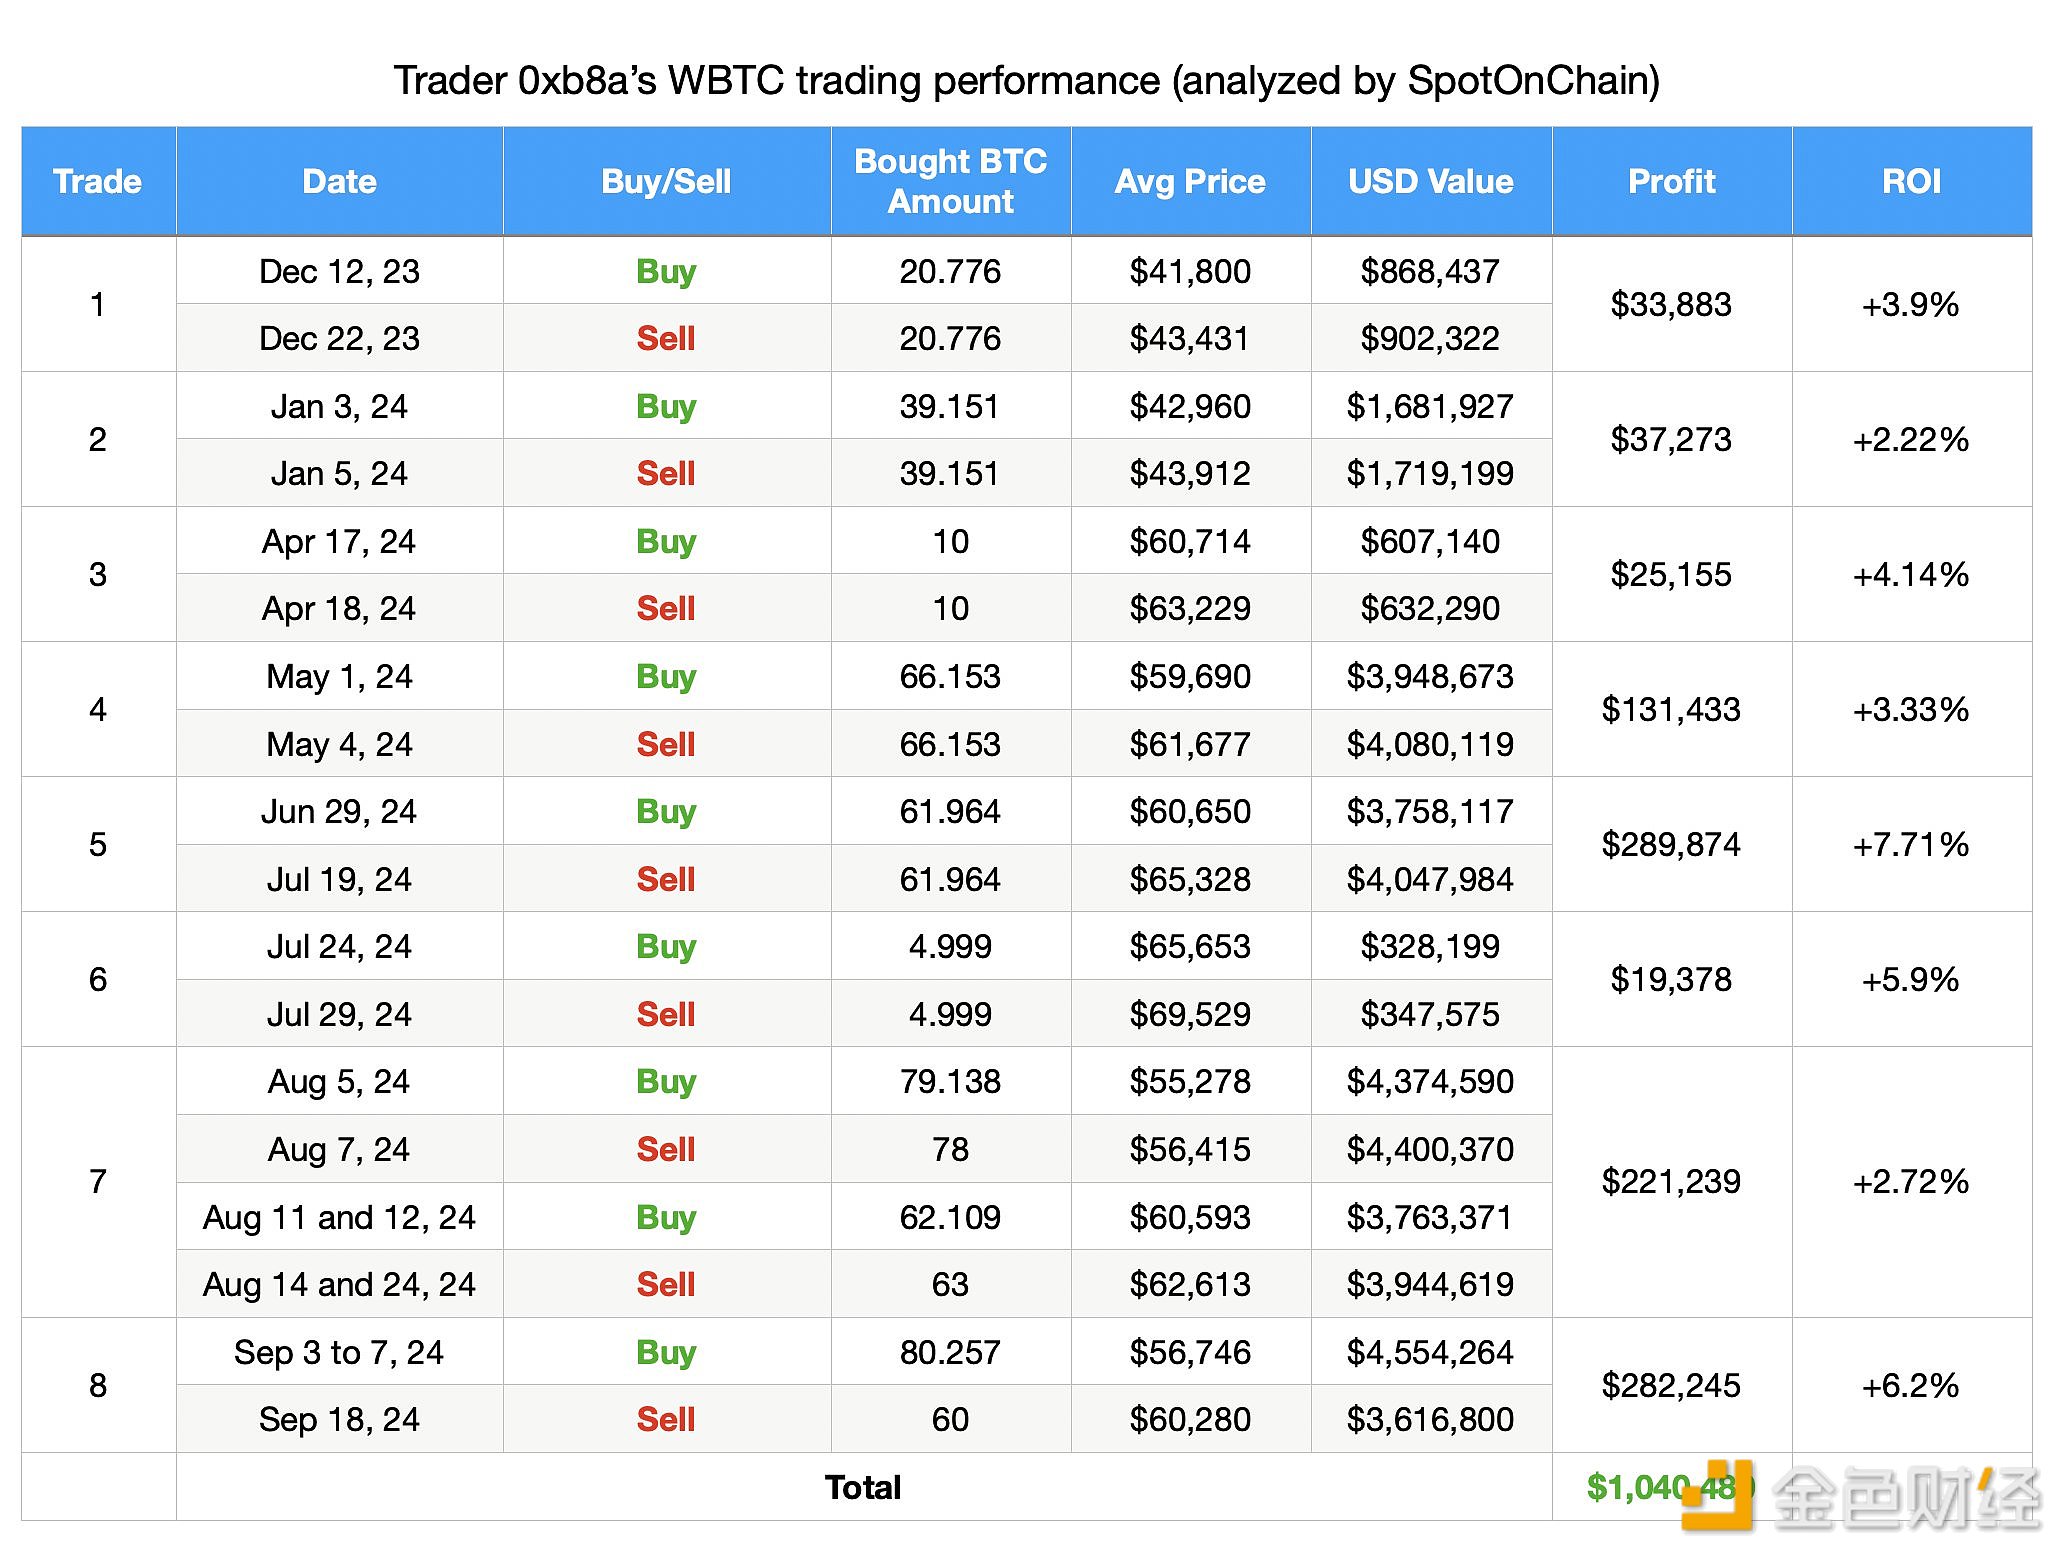Select the +7.71% ROI cell
The image size is (2056, 1546).
1911,844
